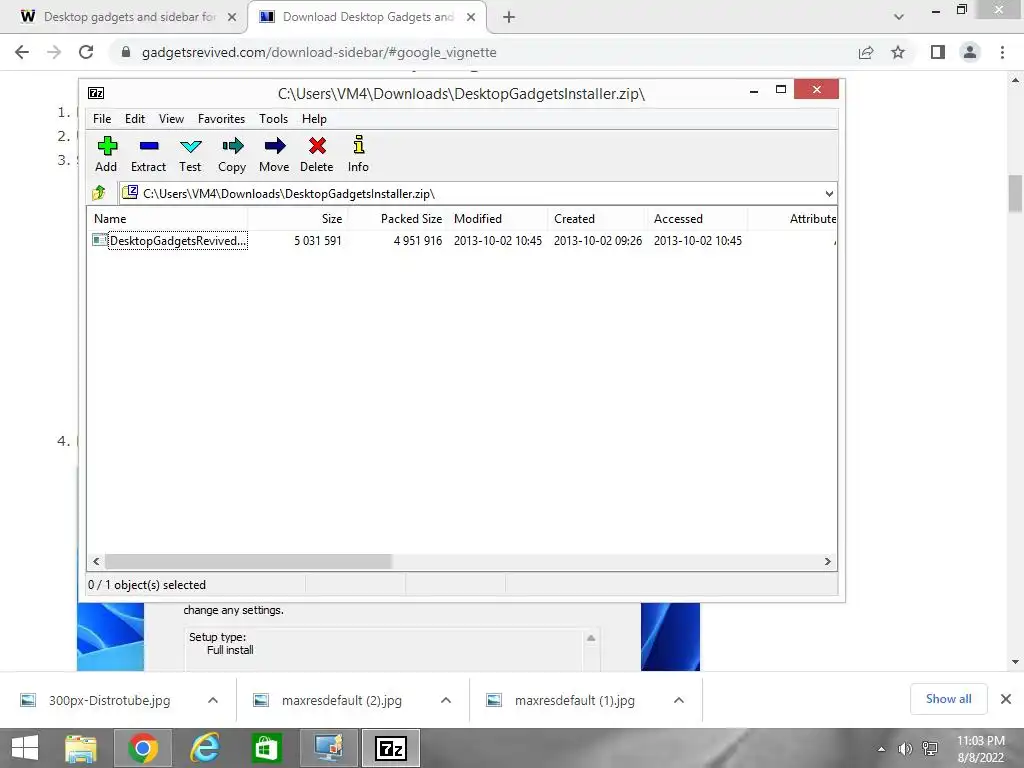Close the 'Desktop gadgets and sidebar' tab
Screen dimensions: 1024x768
tap(232, 18)
